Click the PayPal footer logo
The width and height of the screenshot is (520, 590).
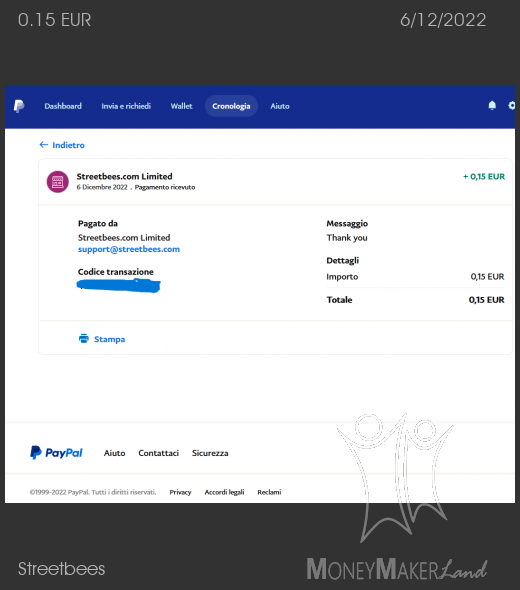56,452
